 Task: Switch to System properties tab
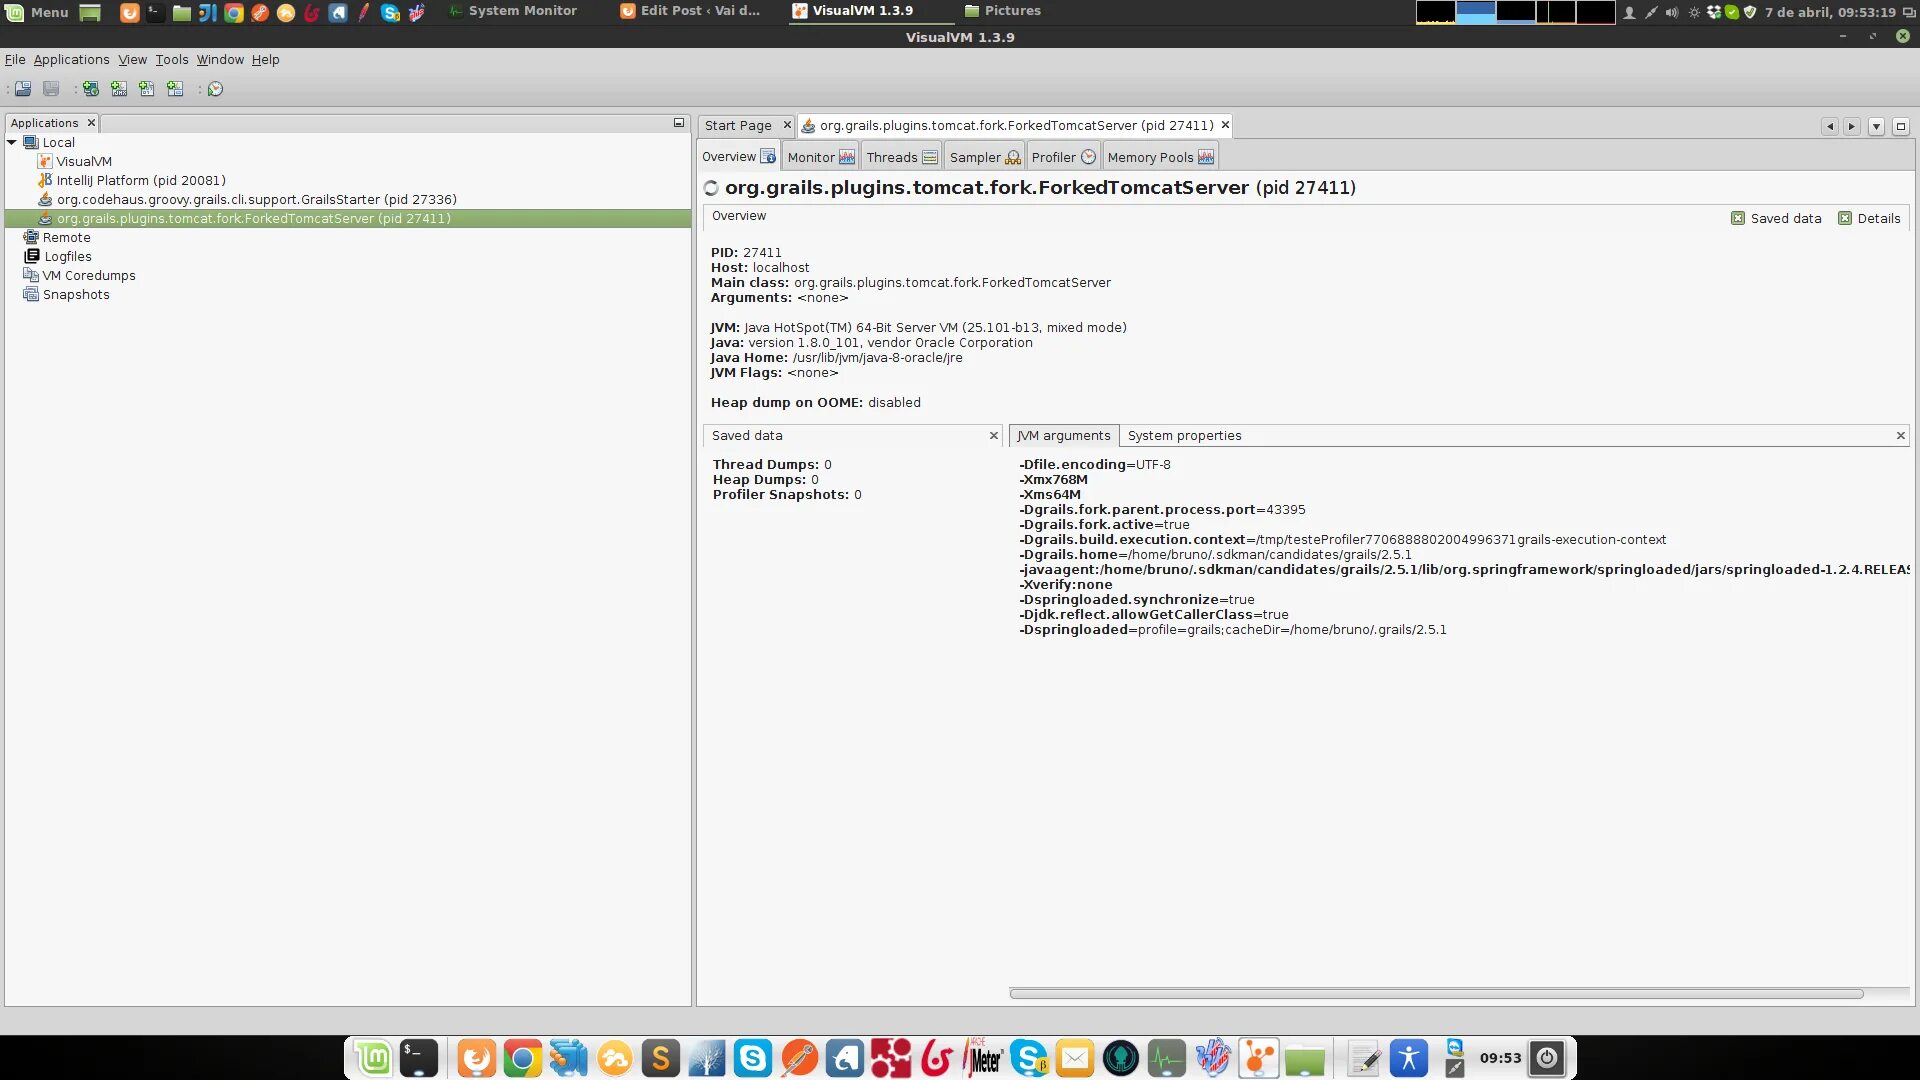click(x=1184, y=436)
